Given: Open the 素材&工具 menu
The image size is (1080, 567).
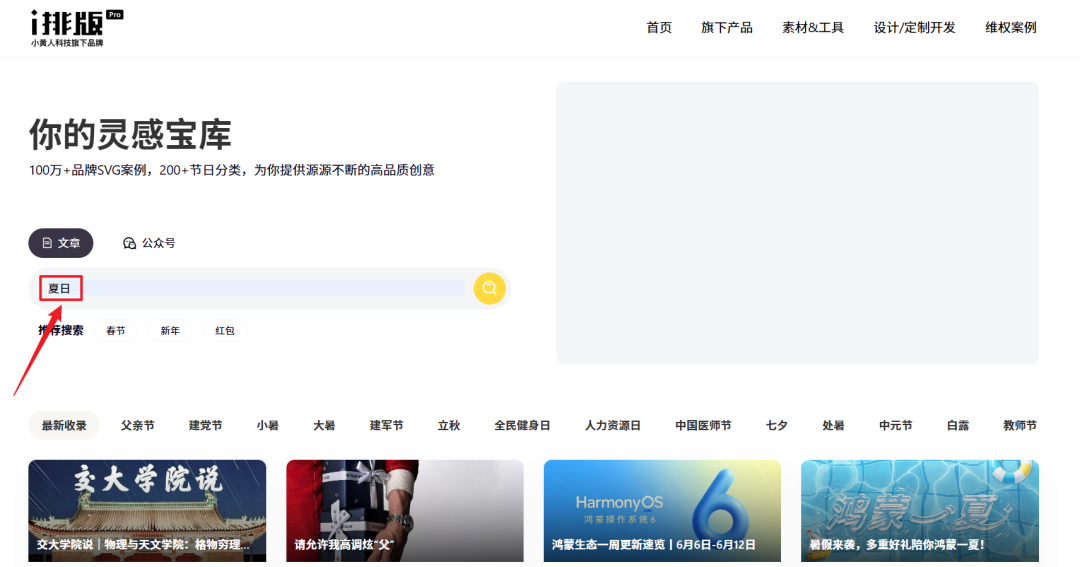Looking at the screenshot, I should [x=813, y=28].
